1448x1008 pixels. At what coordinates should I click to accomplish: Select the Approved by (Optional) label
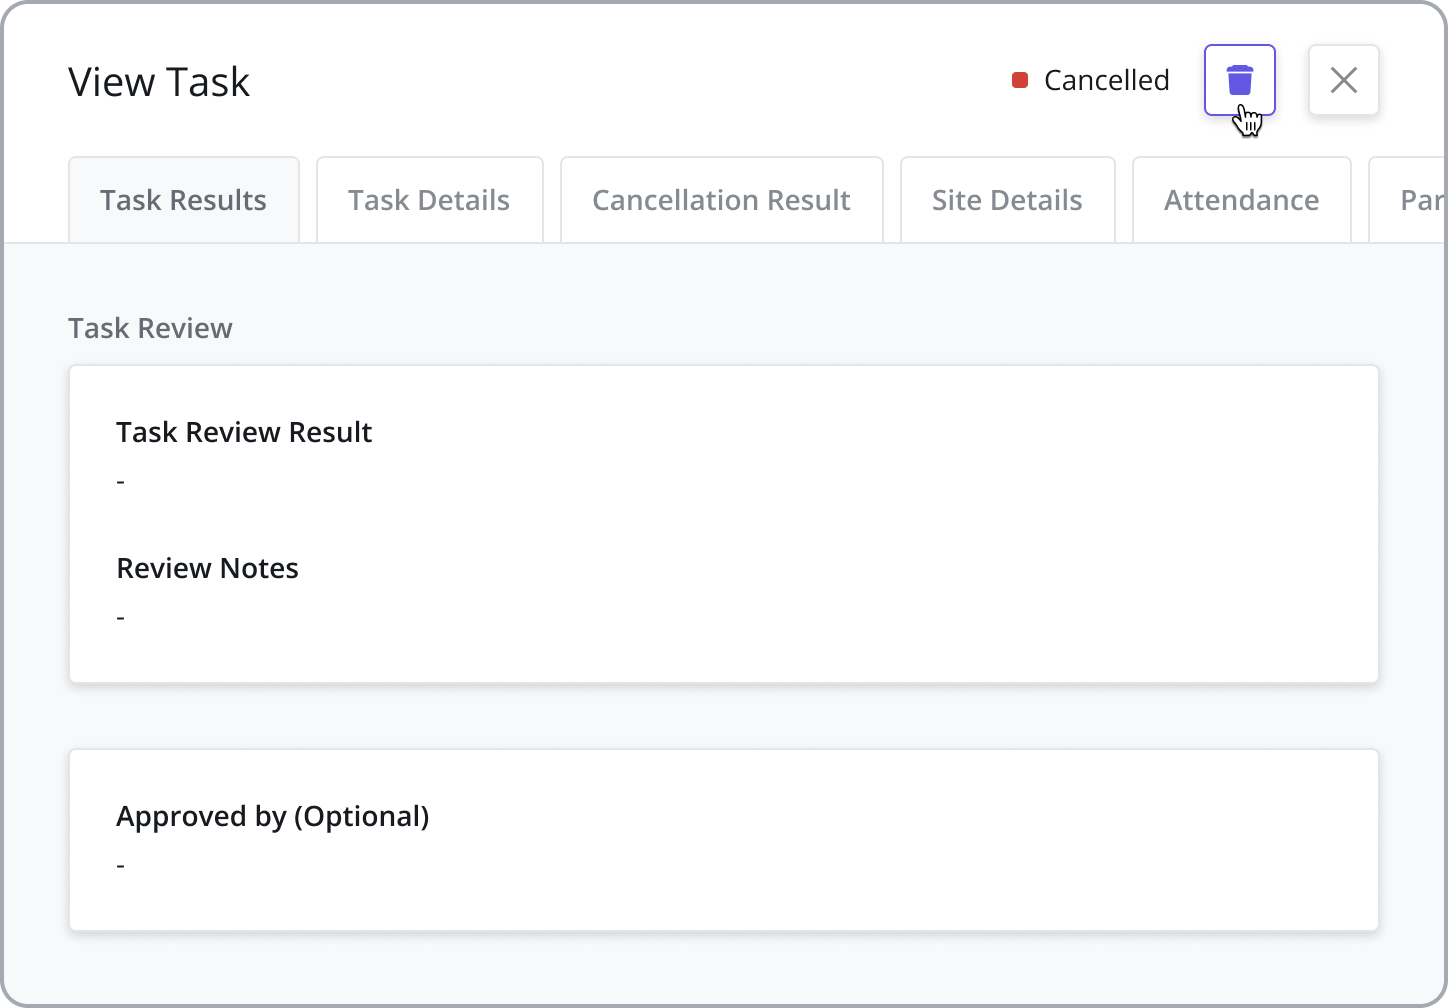[273, 816]
